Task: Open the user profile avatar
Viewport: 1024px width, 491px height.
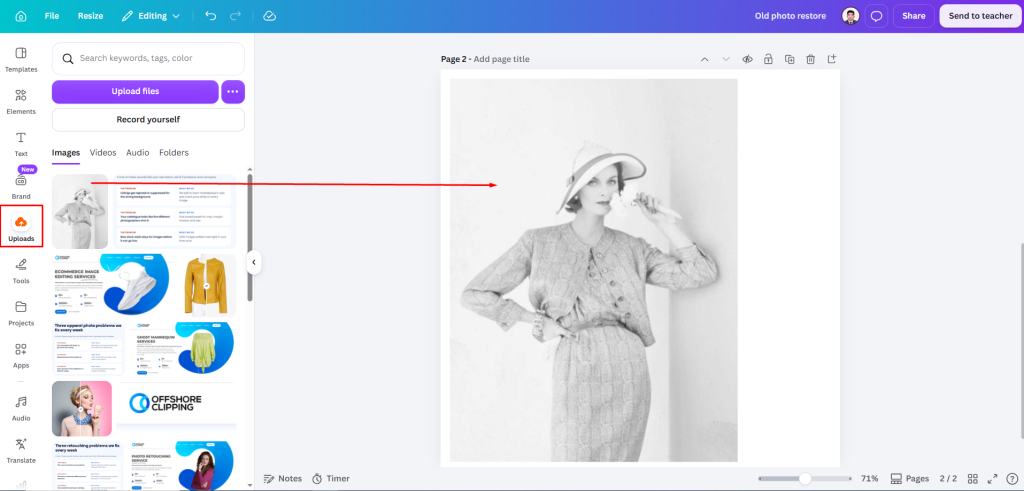Action: [x=850, y=16]
